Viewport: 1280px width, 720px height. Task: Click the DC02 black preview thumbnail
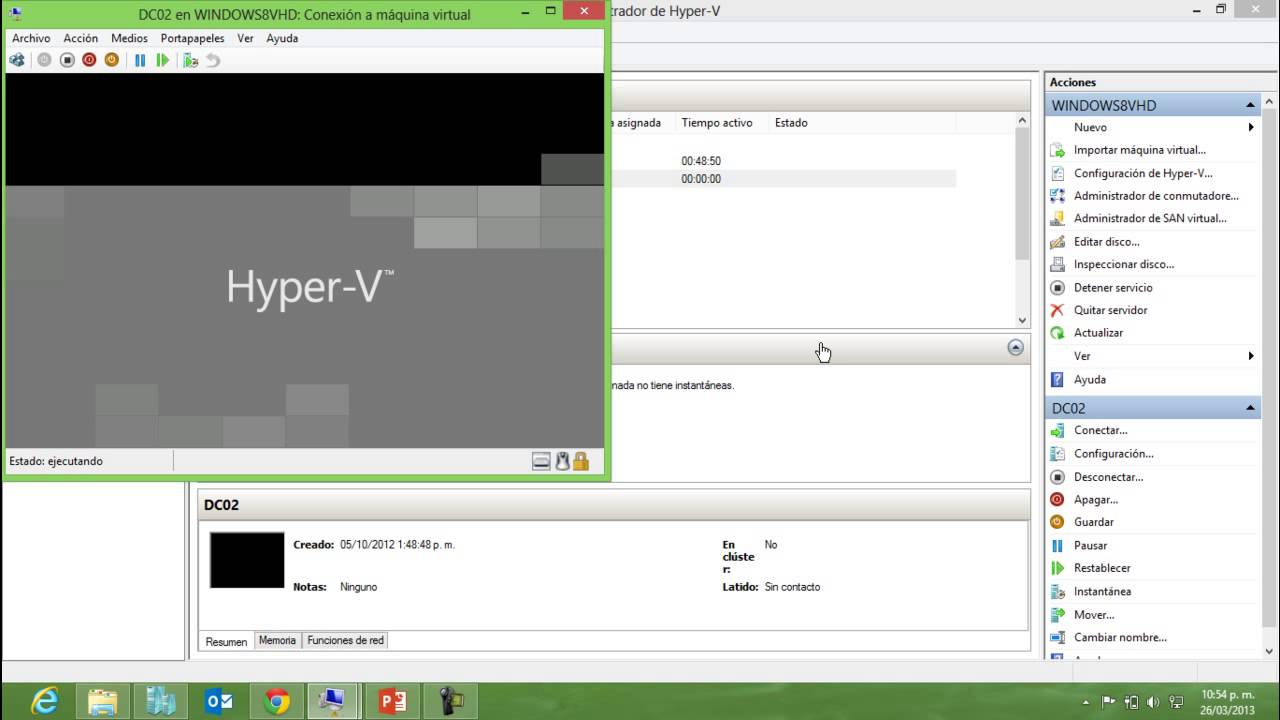pyautogui.click(x=247, y=560)
